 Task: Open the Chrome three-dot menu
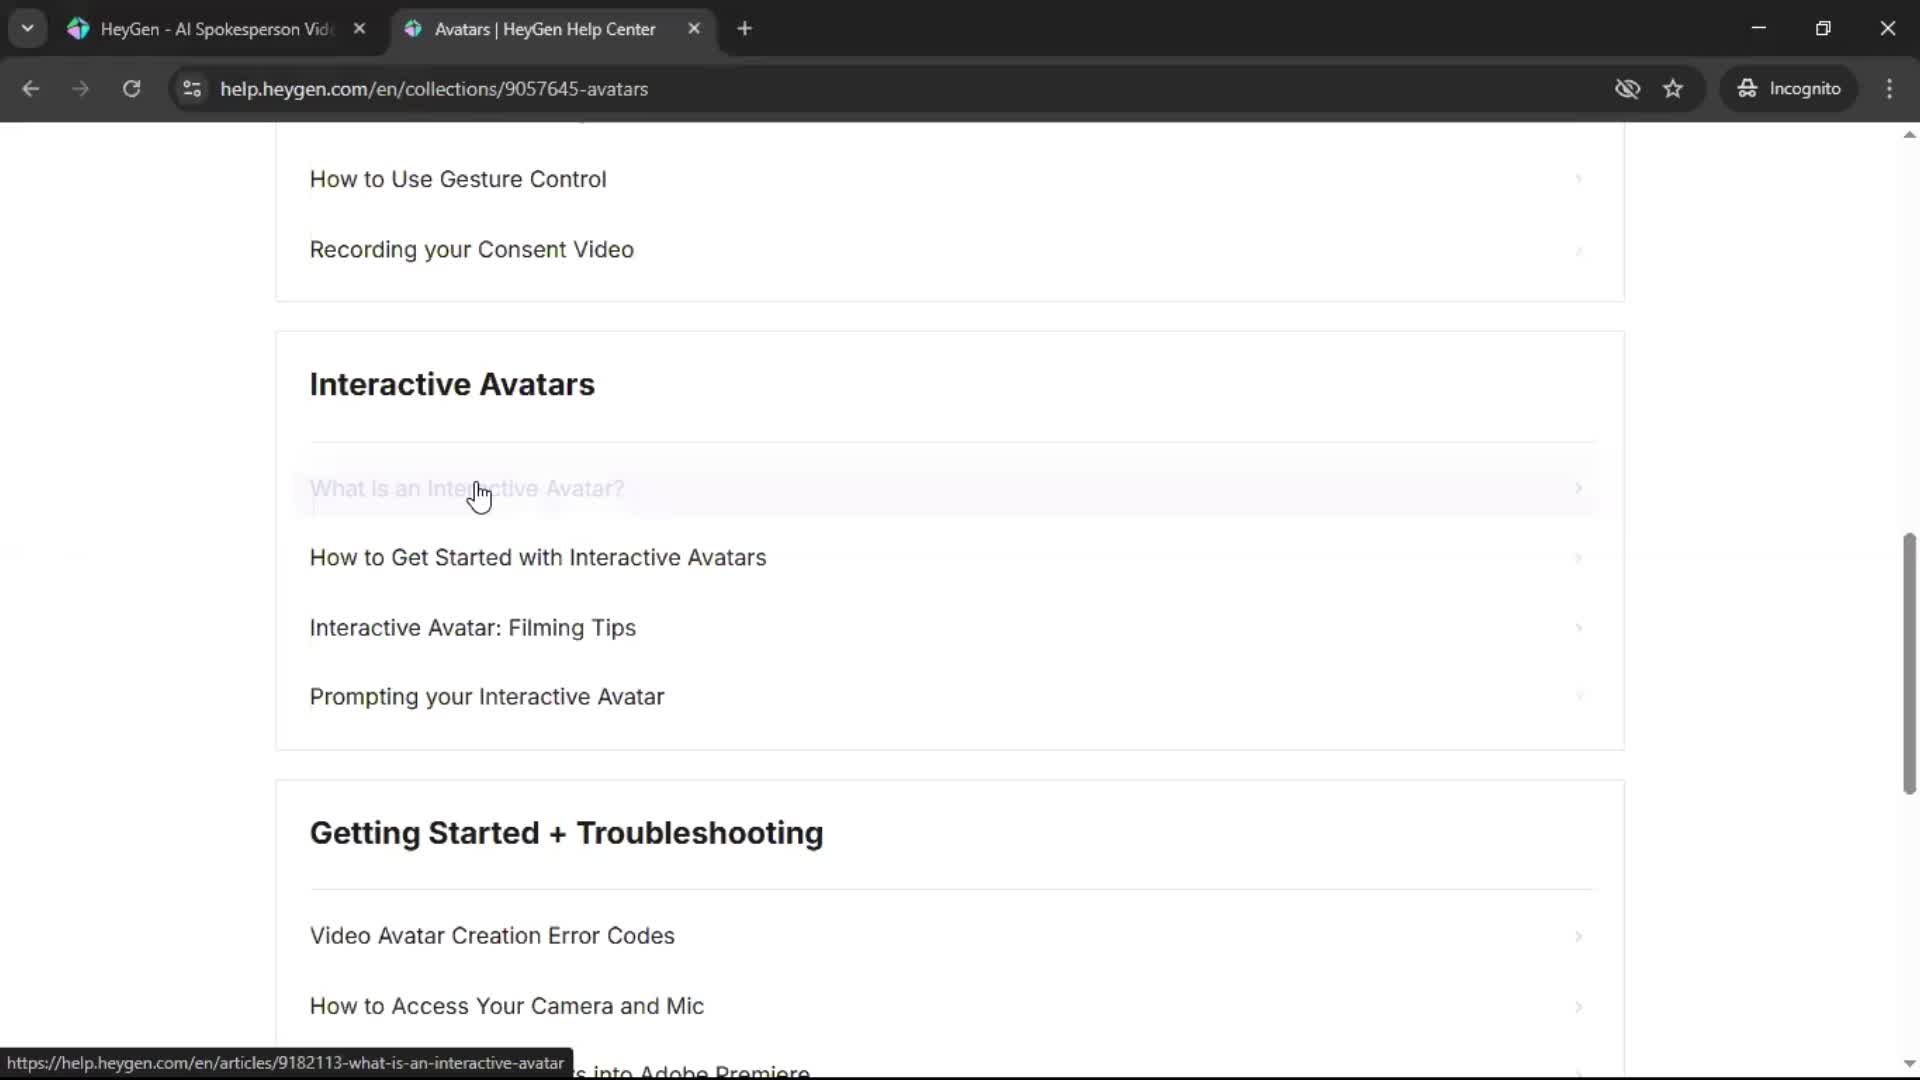[x=1889, y=89]
